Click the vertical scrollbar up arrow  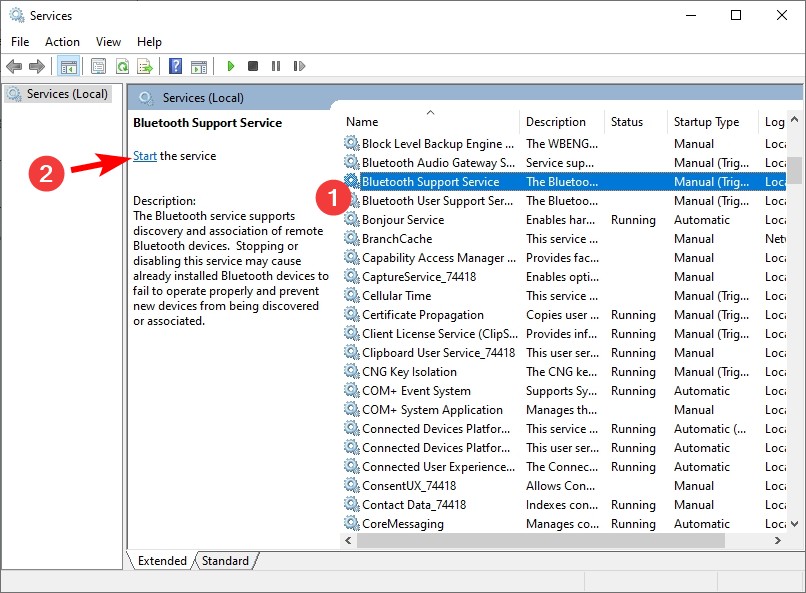pyautogui.click(x=794, y=119)
